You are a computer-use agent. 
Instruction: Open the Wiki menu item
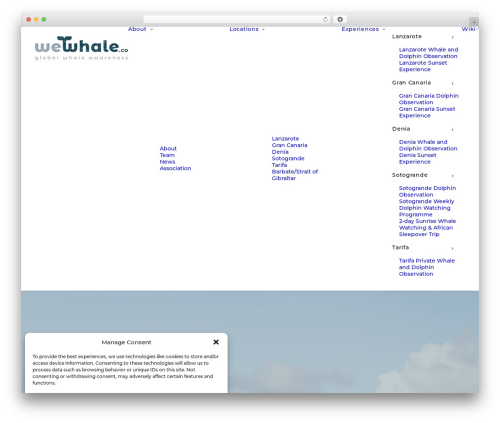(470, 29)
